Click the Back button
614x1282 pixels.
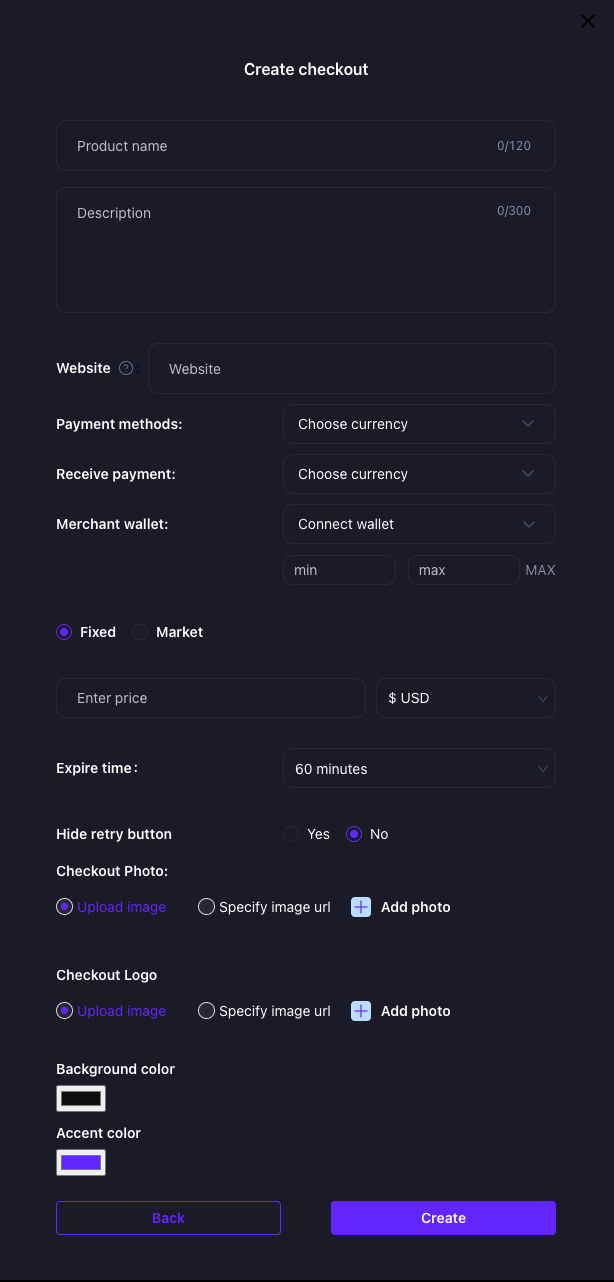[168, 1218]
